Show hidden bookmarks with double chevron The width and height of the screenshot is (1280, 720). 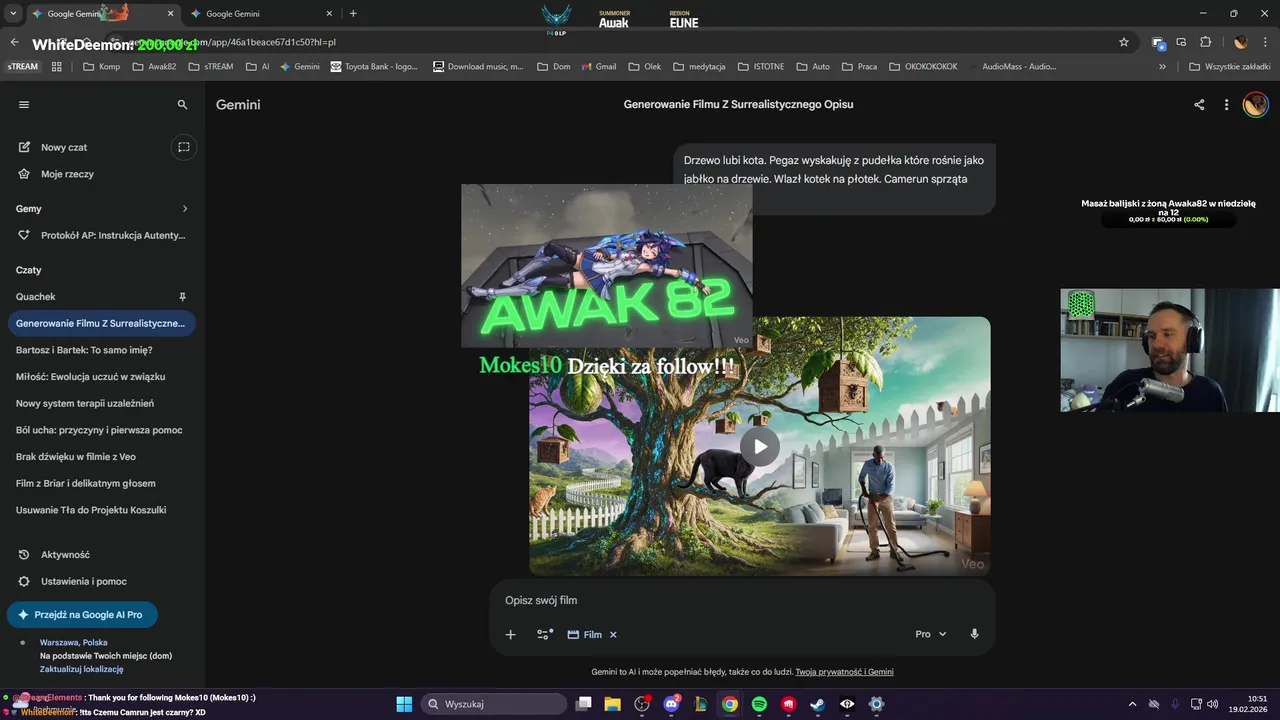pos(1162,67)
